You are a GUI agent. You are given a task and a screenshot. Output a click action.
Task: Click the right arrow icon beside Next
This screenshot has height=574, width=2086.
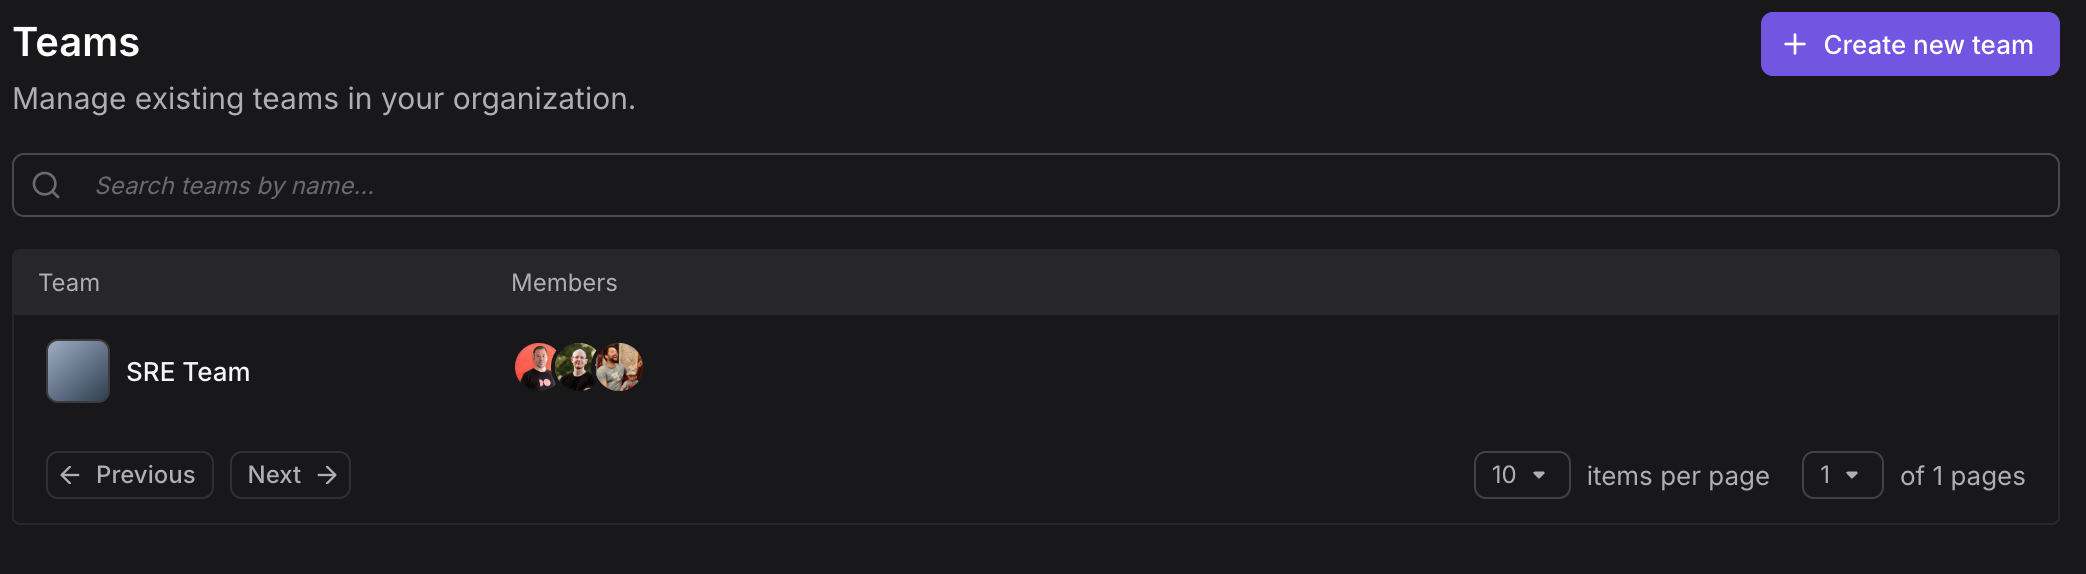[x=327, y=475]
